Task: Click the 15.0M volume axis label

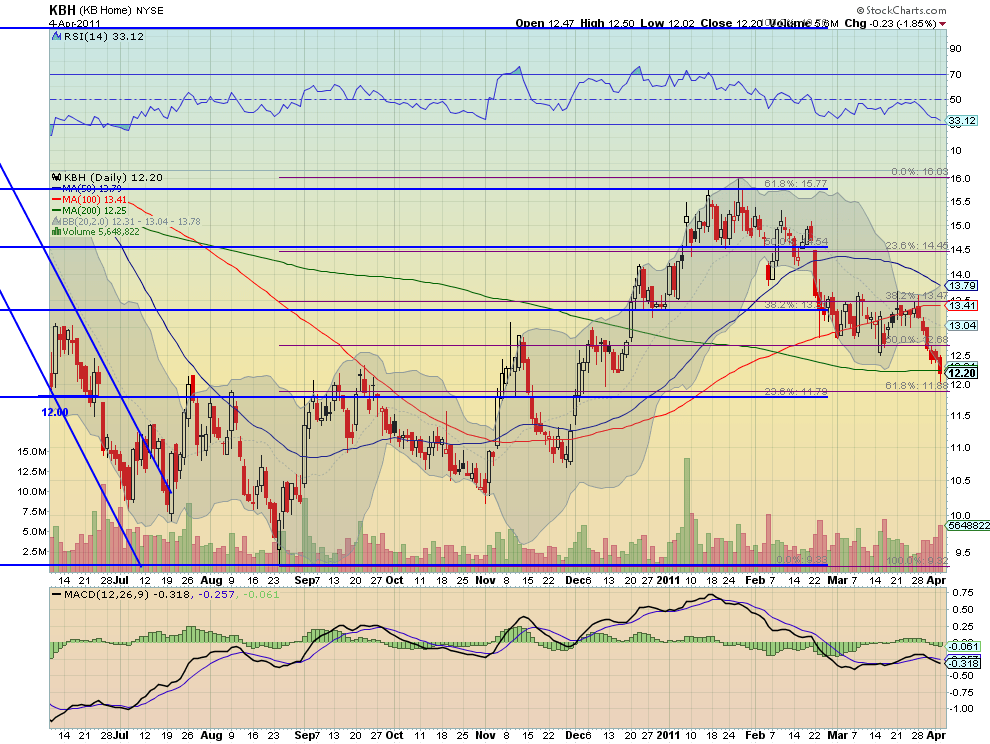Action: (x=32, y=452)
